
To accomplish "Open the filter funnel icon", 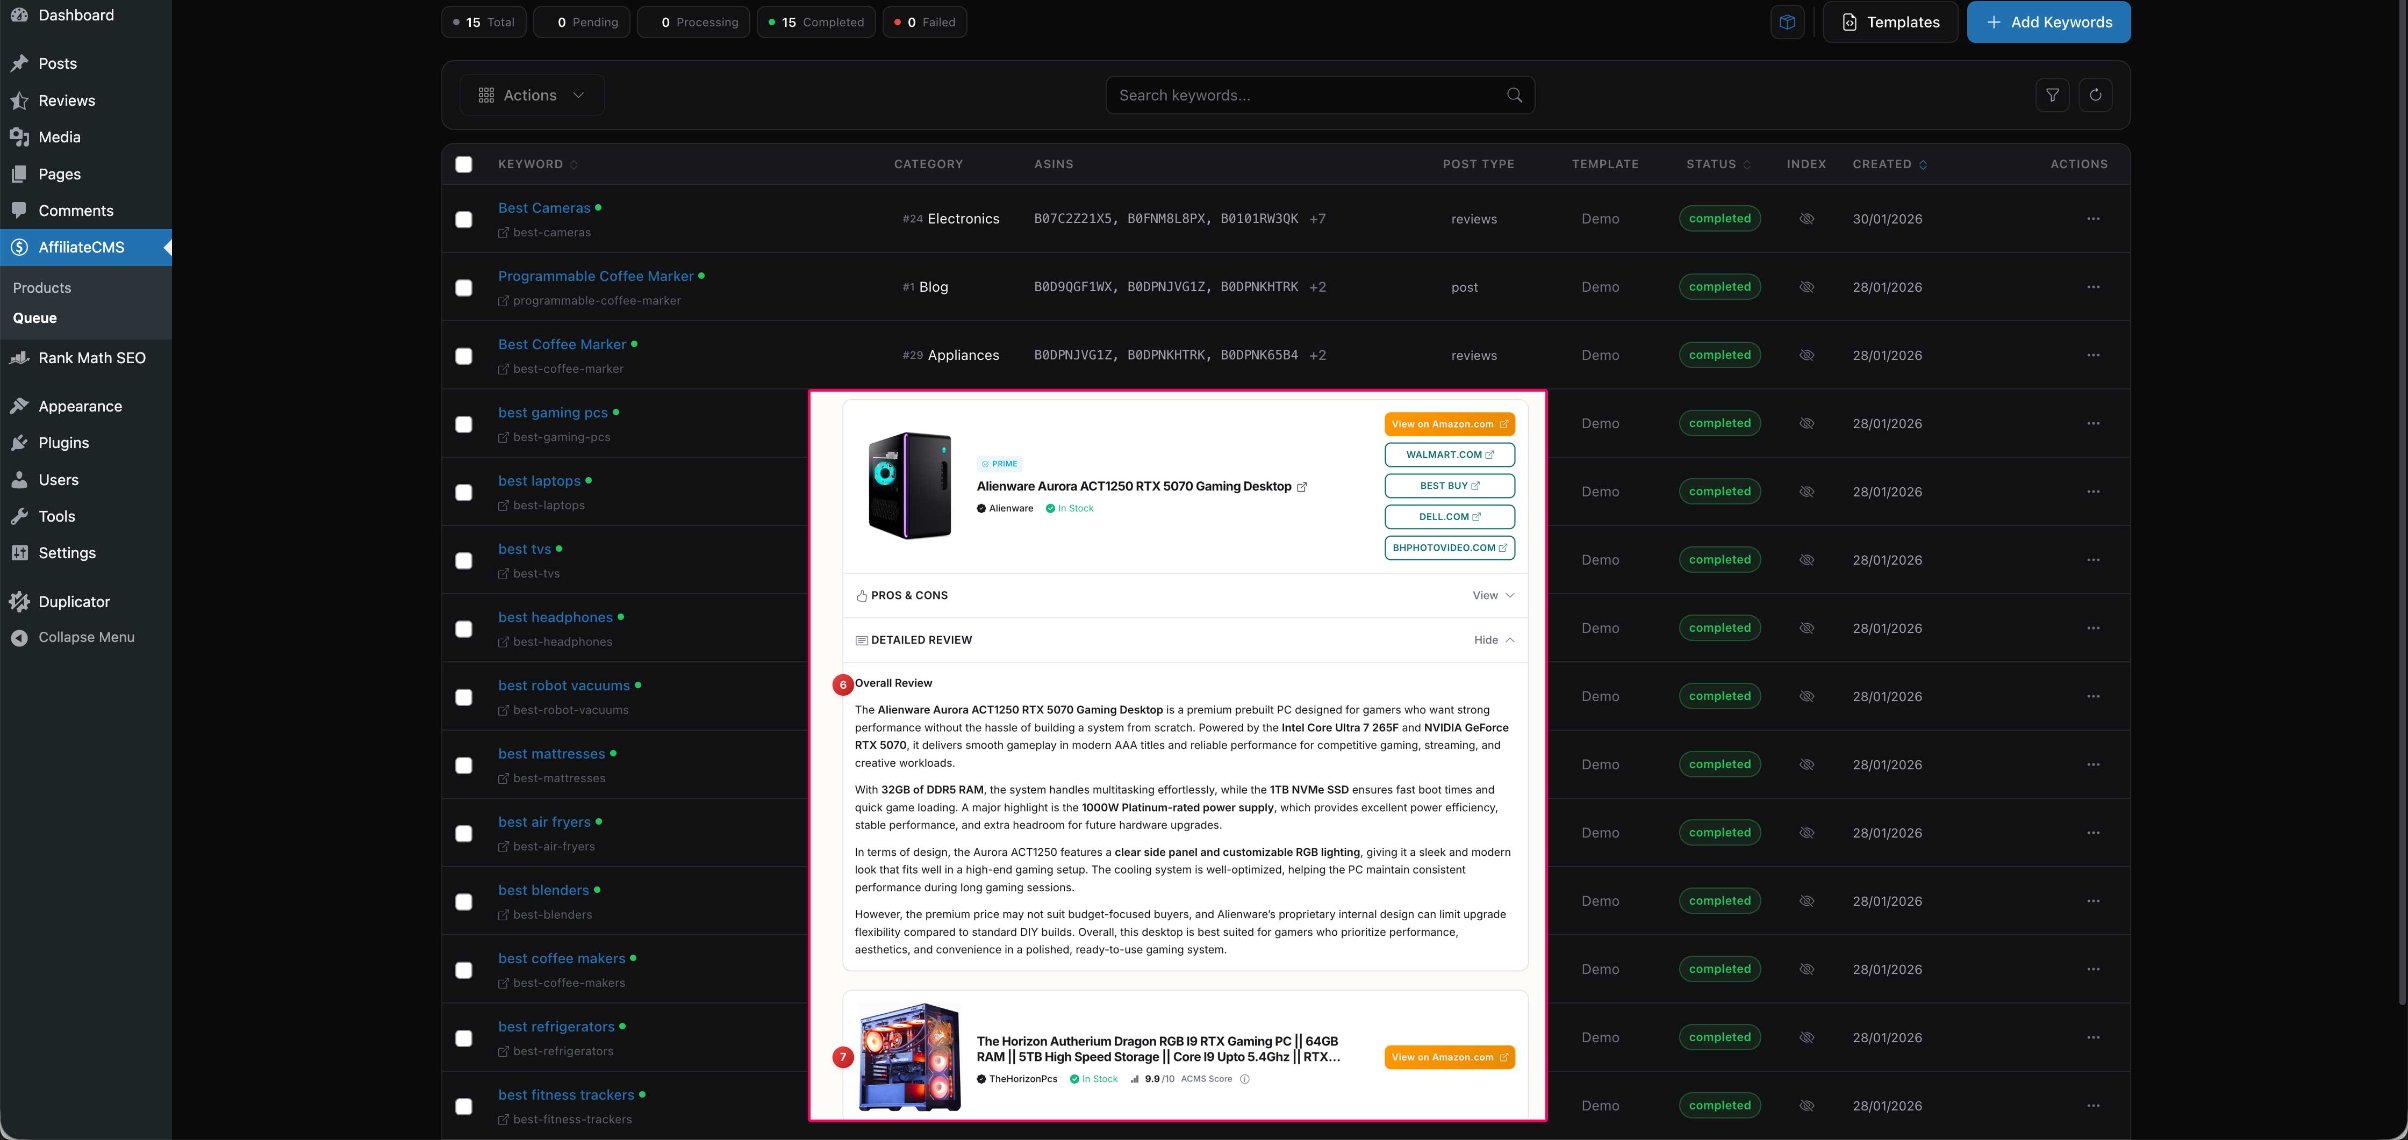I will tap(2052, 95).
